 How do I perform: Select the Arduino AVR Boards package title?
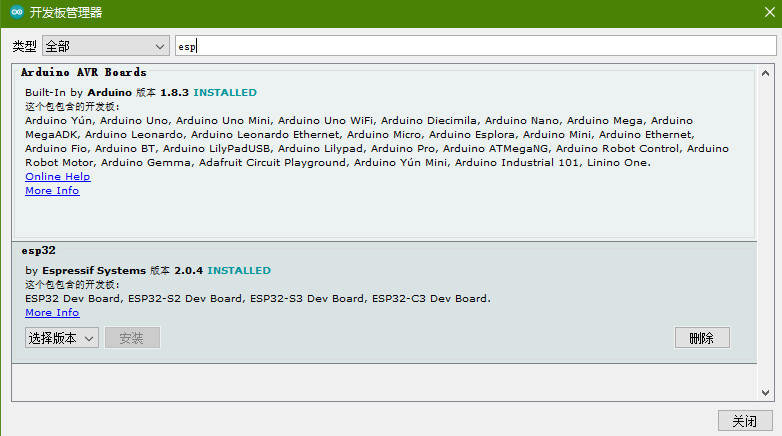84,72
